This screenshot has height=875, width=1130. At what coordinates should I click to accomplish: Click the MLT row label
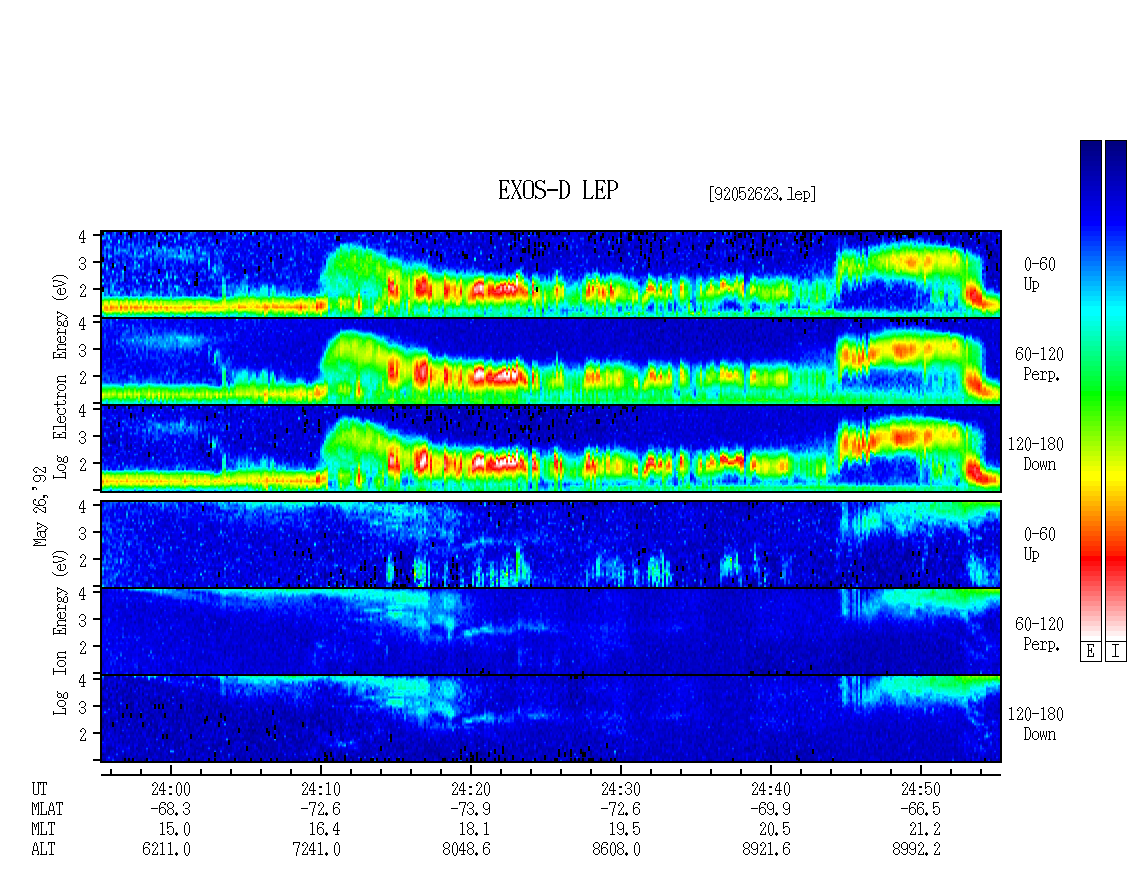point(43,830)
